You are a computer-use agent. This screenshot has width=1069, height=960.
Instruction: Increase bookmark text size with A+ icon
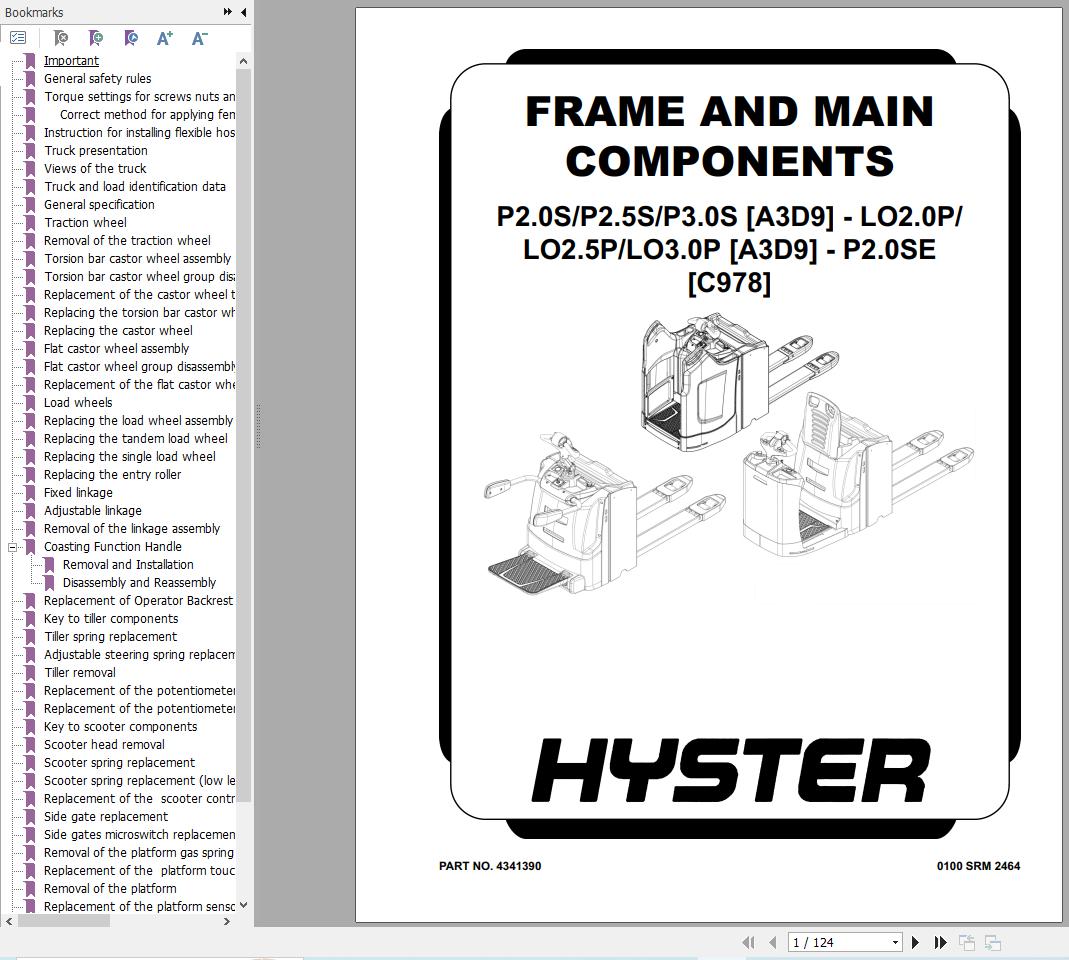click(165, 38)
